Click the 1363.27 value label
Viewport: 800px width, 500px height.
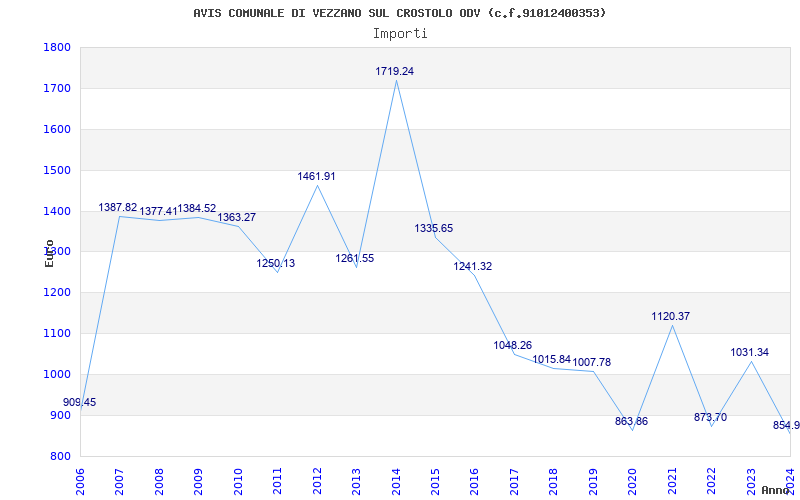237,217
